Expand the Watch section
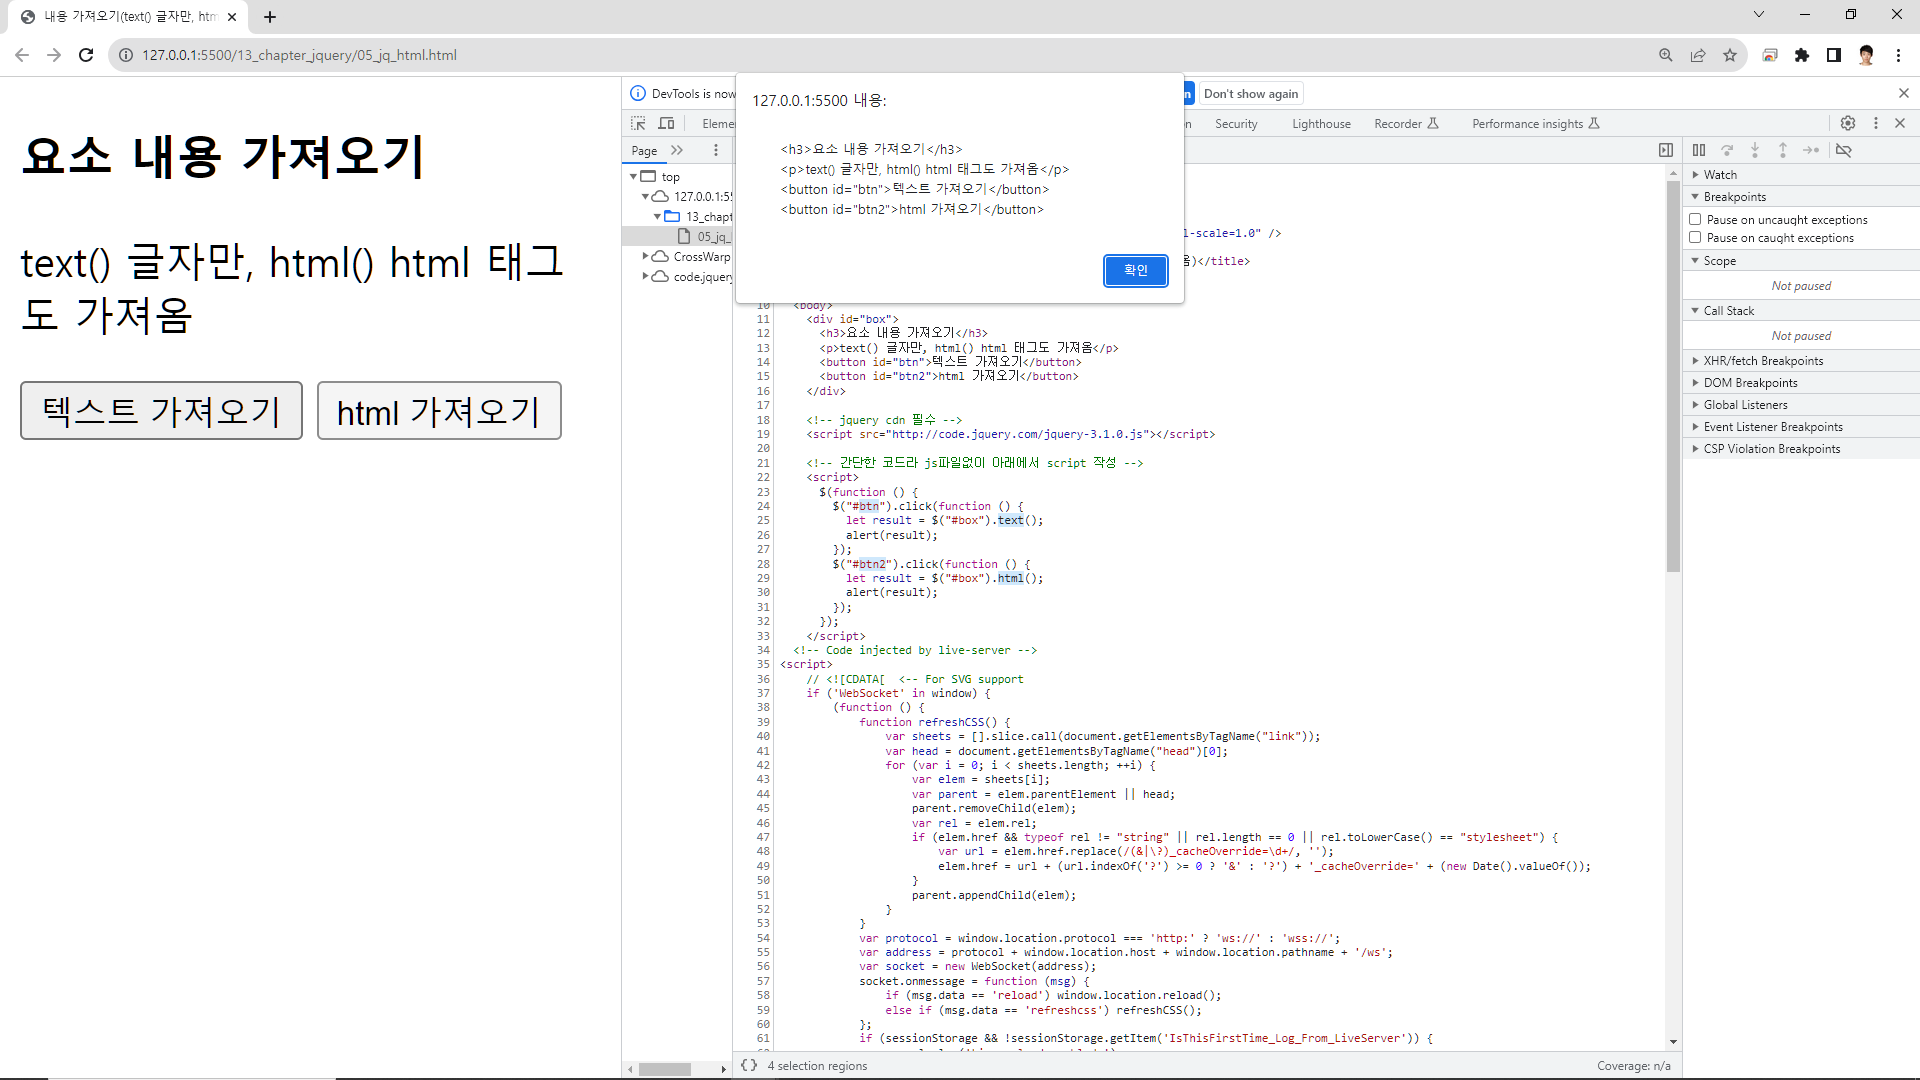Image resolution: width=1920 pixels, height=1080 pixels. click(1720, 174)
